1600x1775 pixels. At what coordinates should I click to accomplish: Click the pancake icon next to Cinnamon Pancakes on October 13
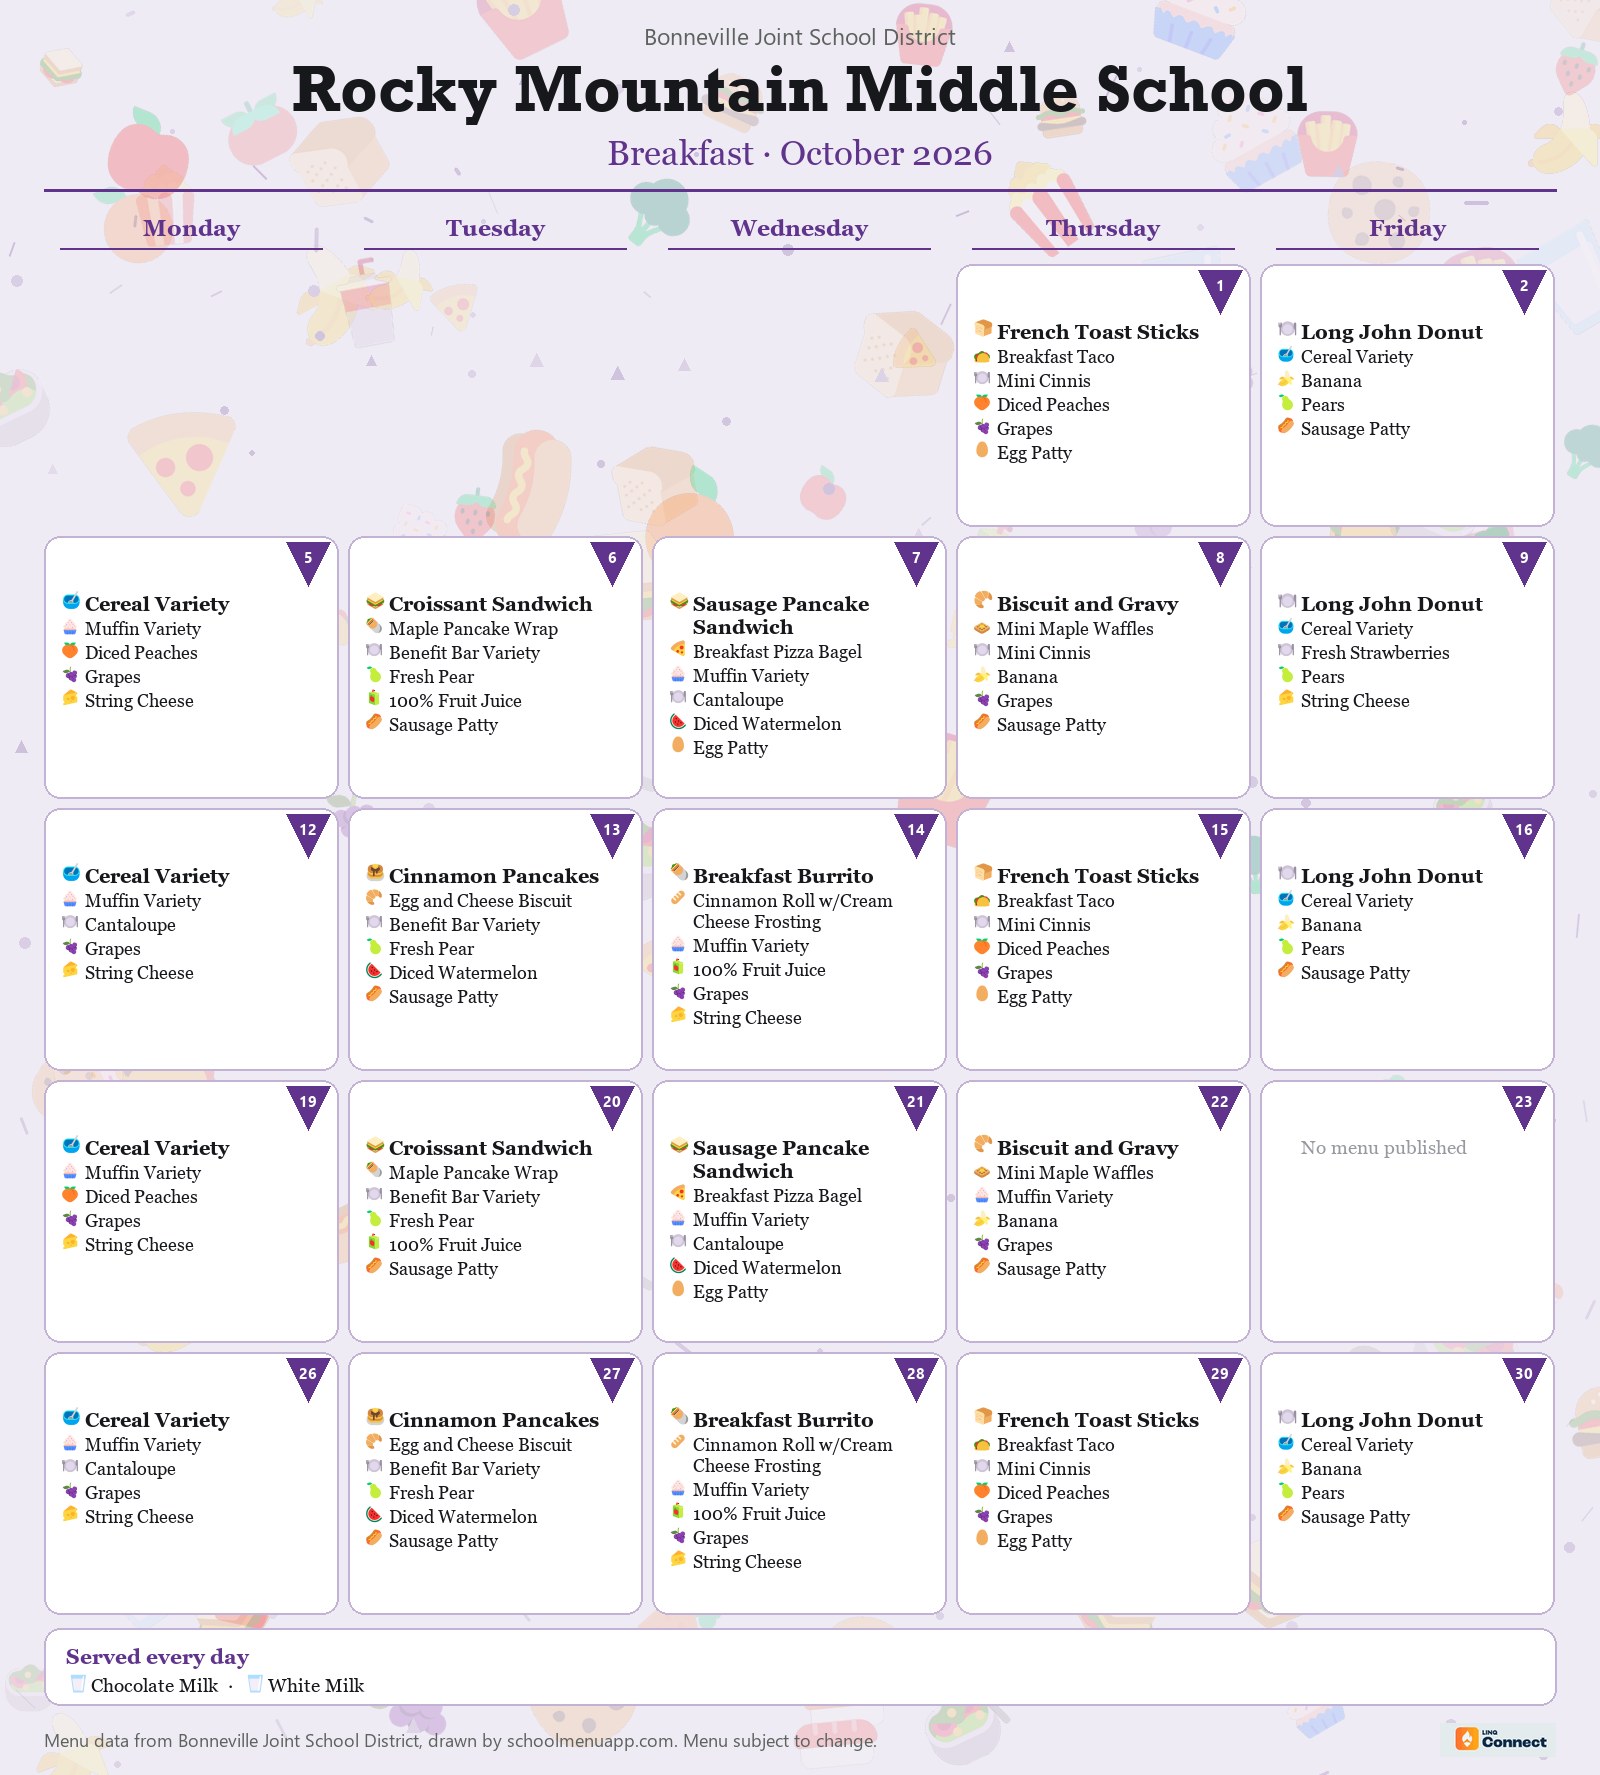tap(375, 873)
